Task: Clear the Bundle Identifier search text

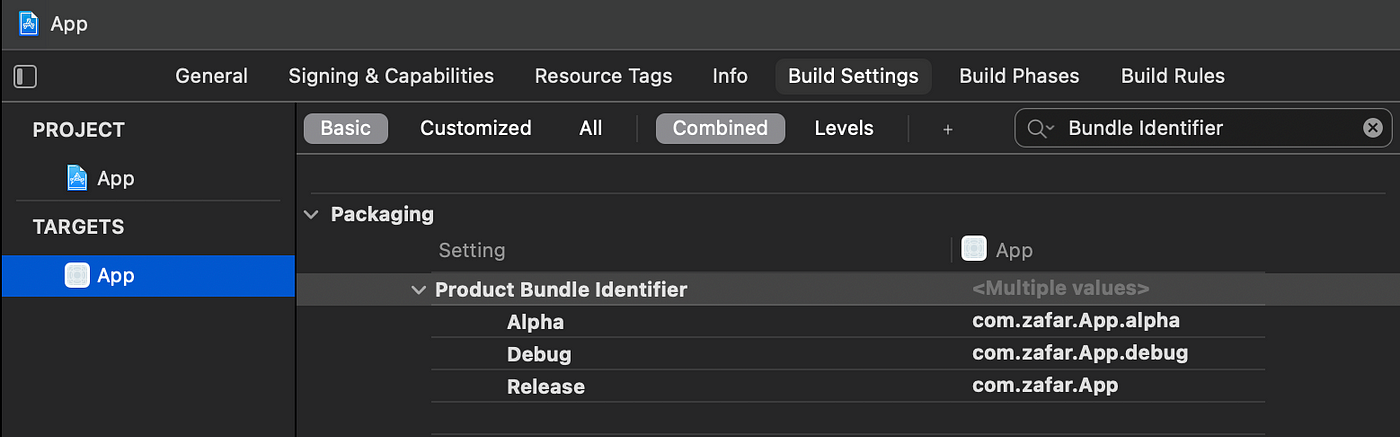Action: 1373,128
